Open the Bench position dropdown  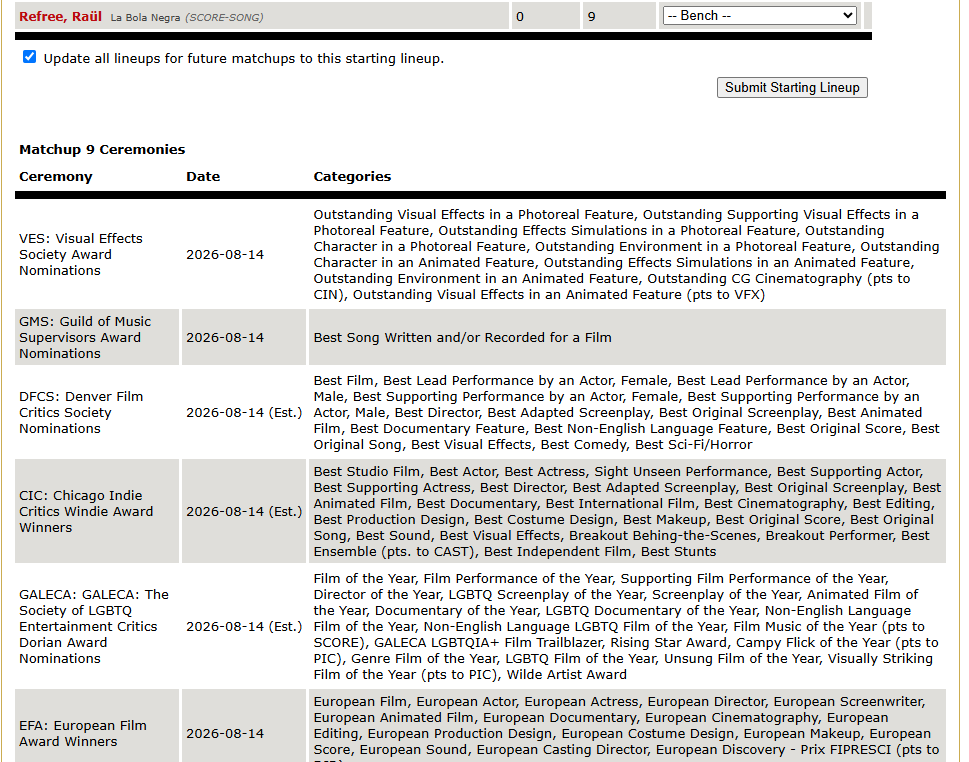click(x=760, y=15)
